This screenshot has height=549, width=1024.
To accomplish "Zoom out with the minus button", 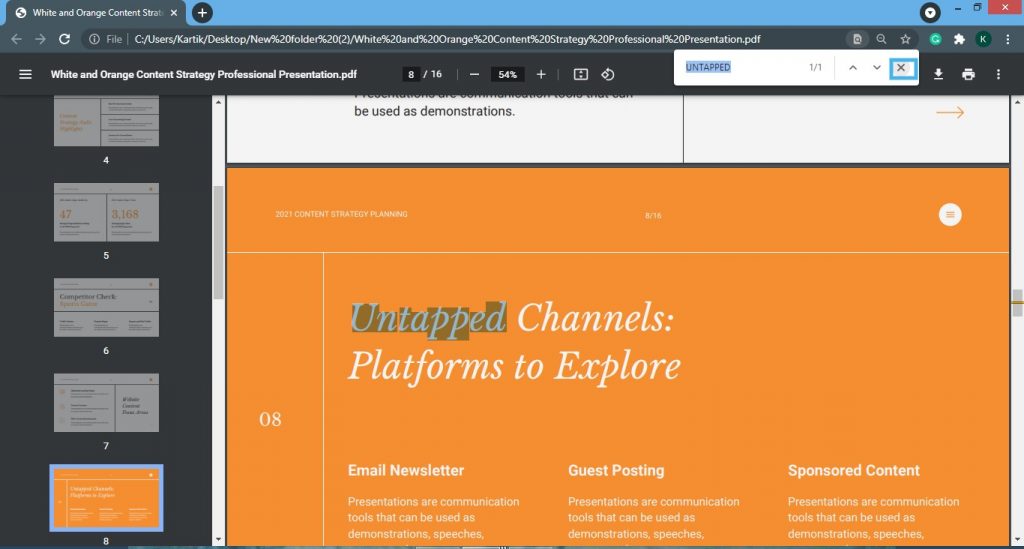I will pyautogui.click(x=475, y=74).
